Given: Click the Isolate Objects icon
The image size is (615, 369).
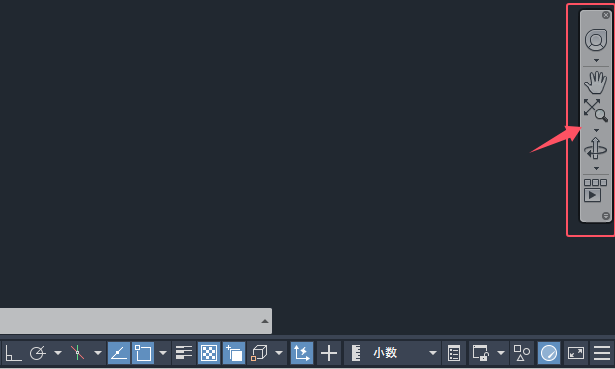Looking at the screenshot, I should point(522,353).
